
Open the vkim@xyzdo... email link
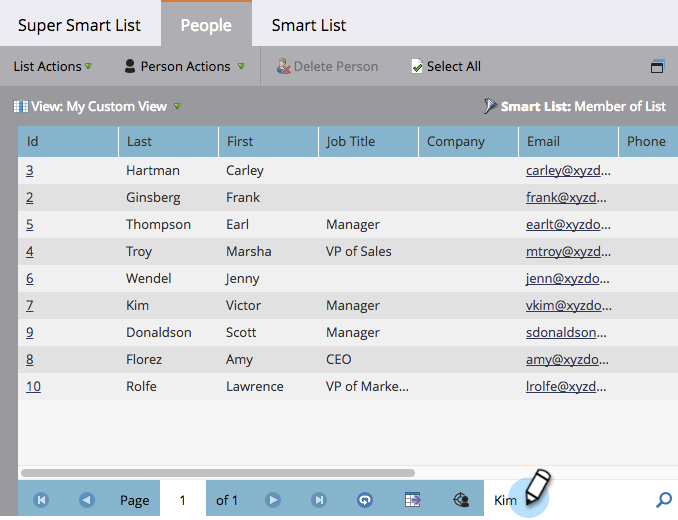tap(568, 305)
